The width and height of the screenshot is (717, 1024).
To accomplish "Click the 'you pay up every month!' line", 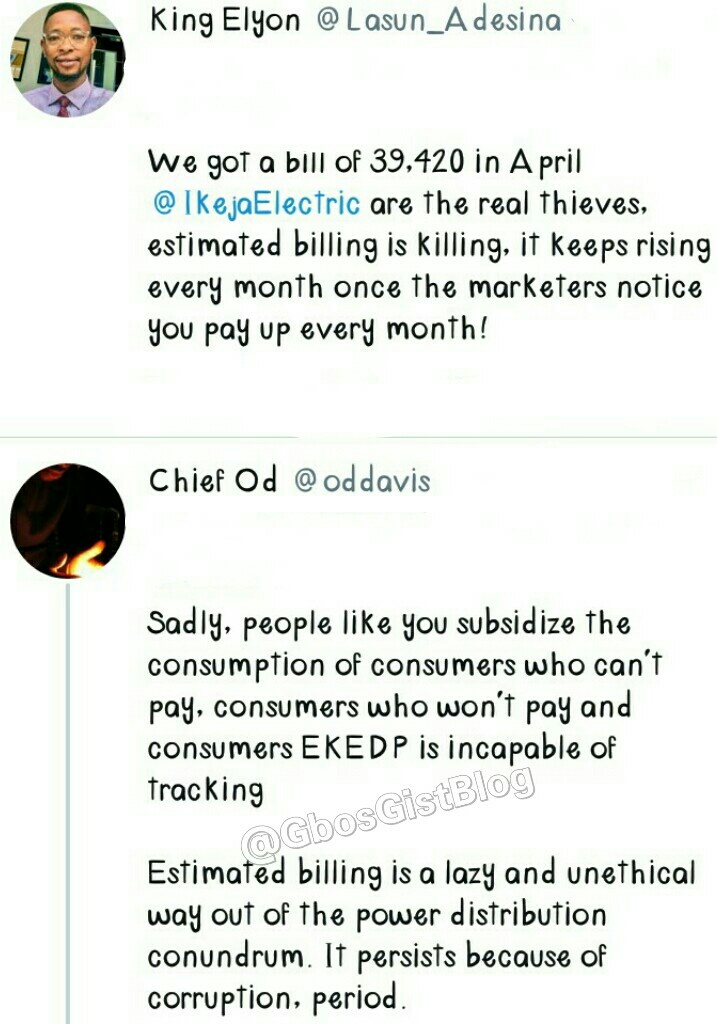I will tap(319, 329).
